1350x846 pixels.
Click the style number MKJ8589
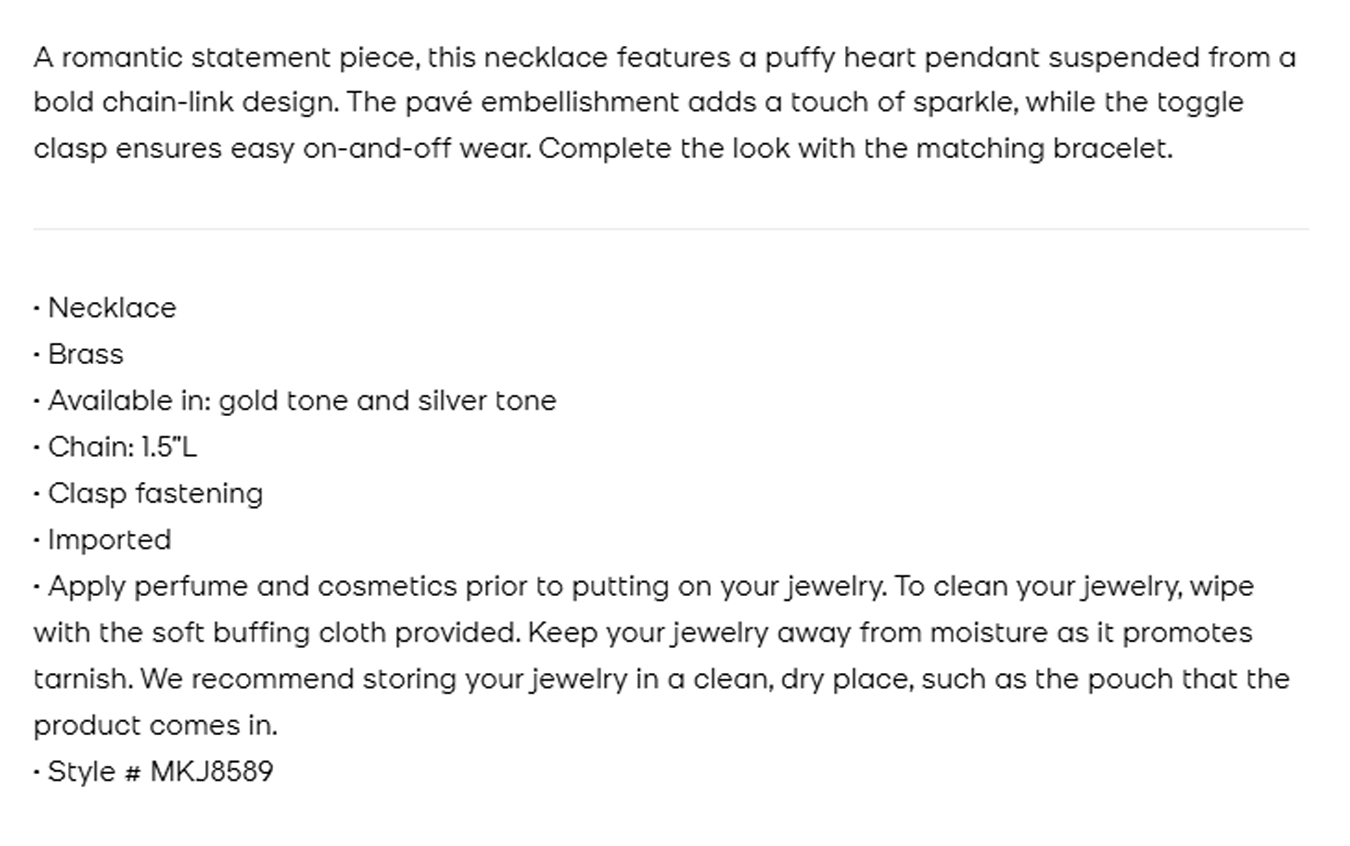(211, 772)
